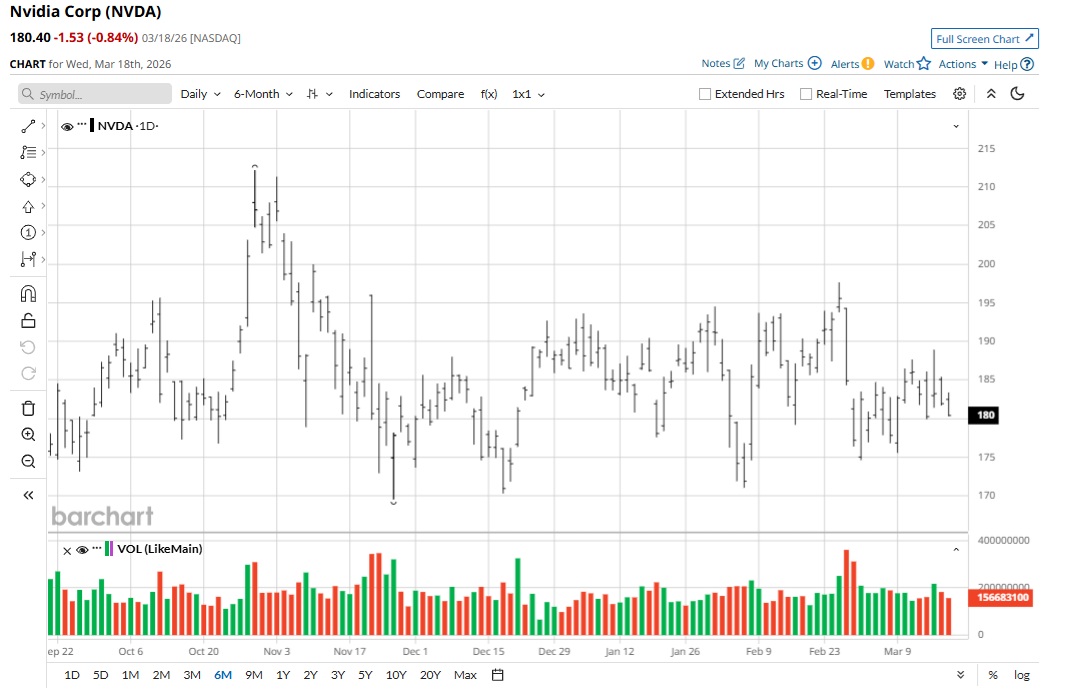Zoom out of the chart
1070x697 pixels.
click(x=28, y=461)
